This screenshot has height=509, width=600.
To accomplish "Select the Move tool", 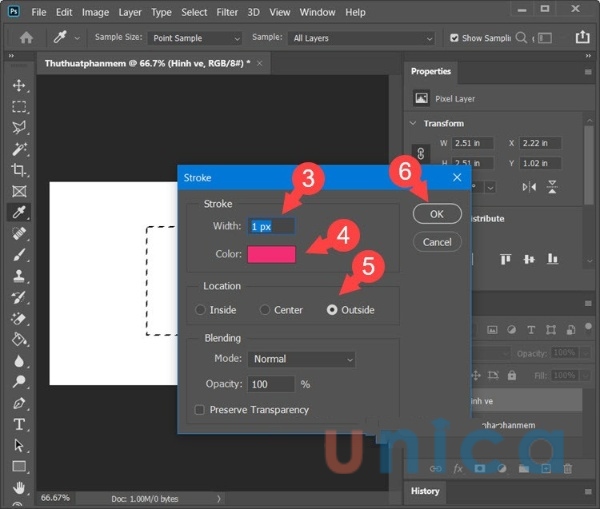I will point(19,86).
